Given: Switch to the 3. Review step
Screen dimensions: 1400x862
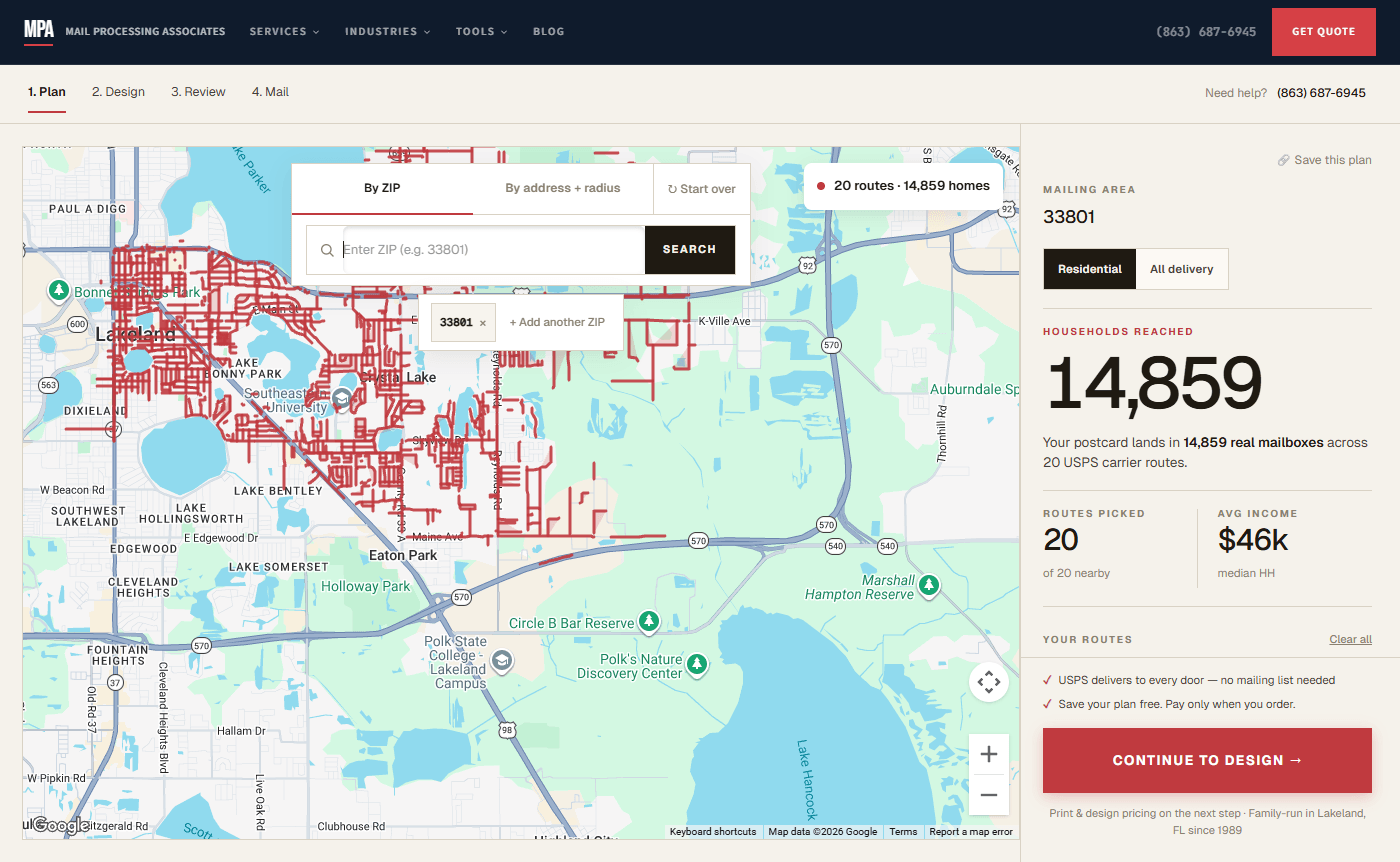Looking at the screenshot, I should point(198,92).
